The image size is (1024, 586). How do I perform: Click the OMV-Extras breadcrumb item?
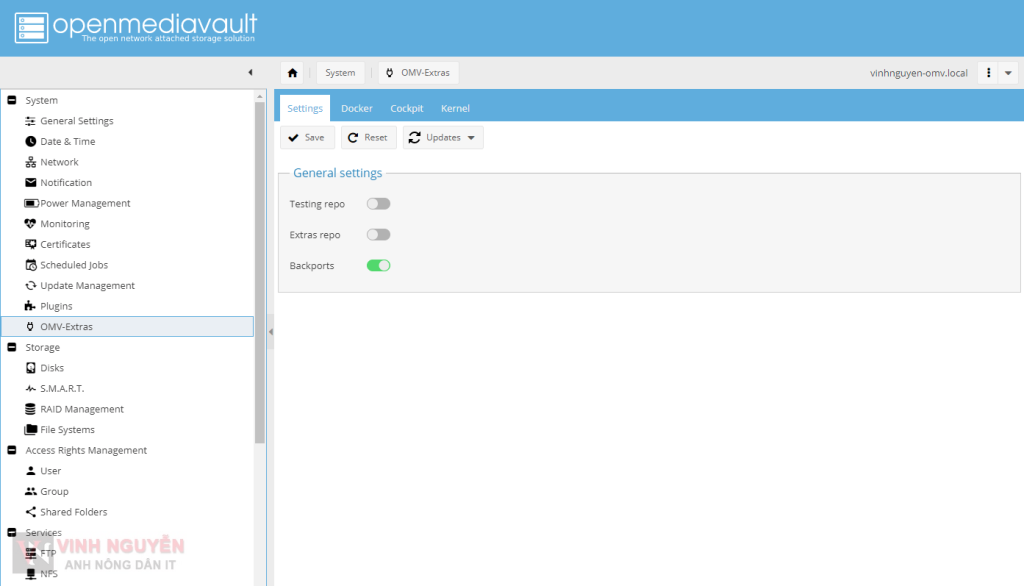[x=418, y=73]
